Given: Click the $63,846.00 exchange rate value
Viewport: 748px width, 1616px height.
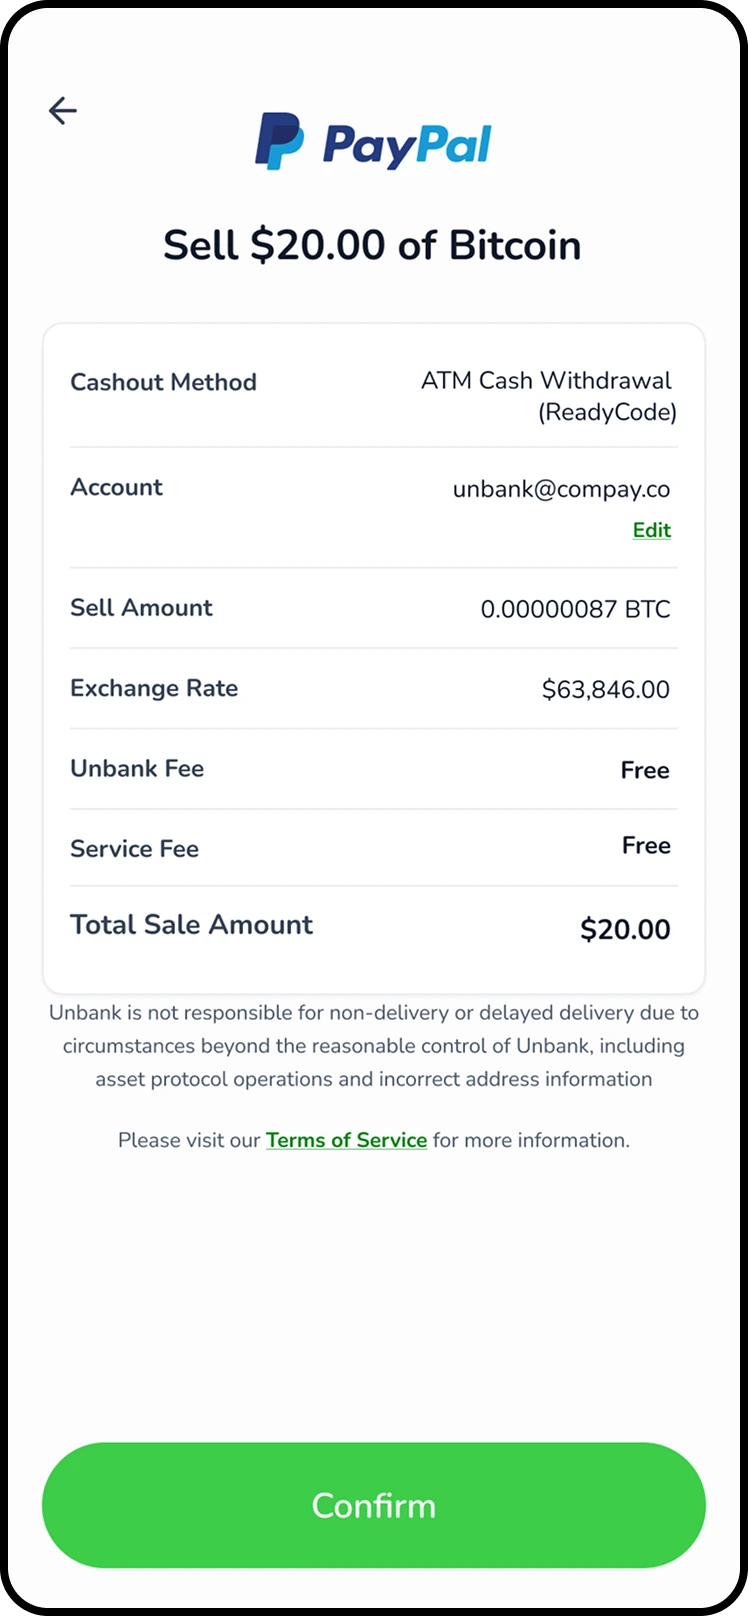Looking at the screenshot, I should 605,689.
